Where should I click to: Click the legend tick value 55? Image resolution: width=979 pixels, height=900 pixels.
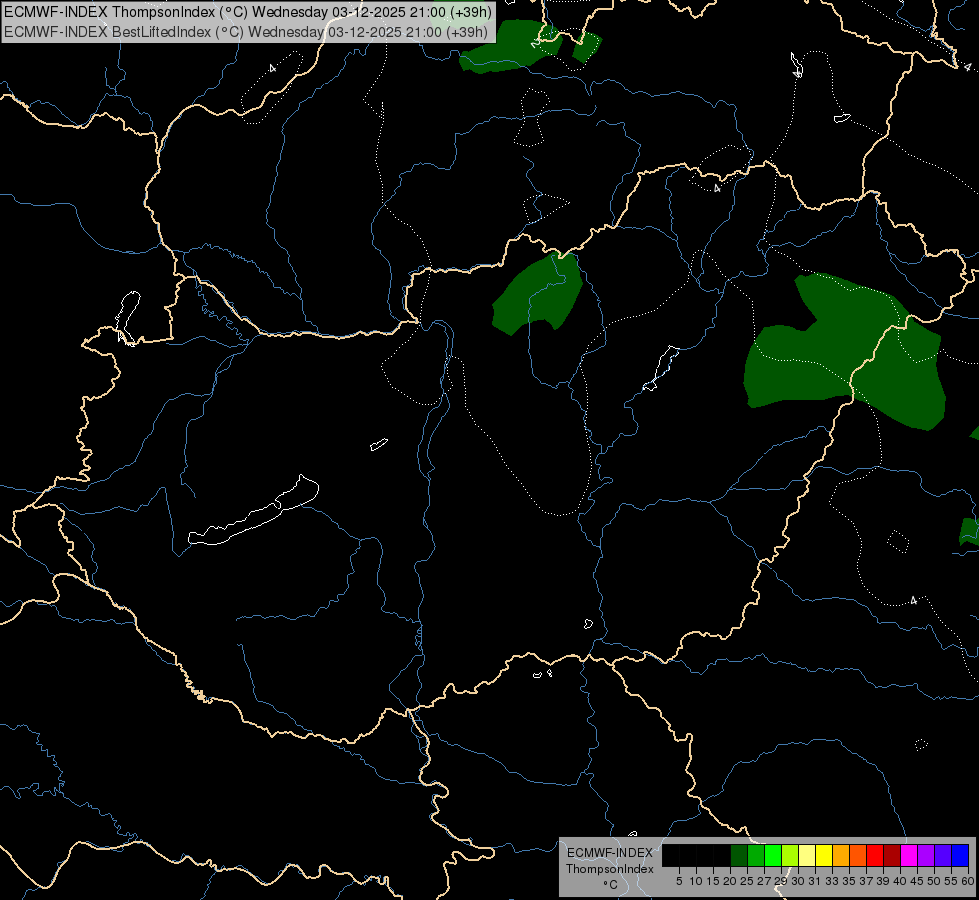(951, 881)
